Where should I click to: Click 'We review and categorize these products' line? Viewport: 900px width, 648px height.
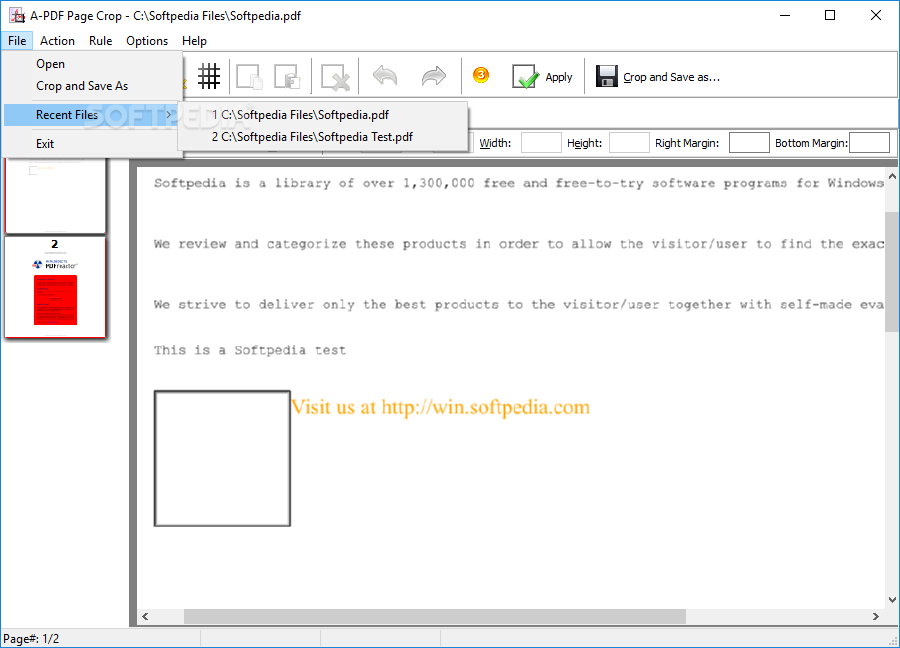pyautogui.click(x=519, y=244)
